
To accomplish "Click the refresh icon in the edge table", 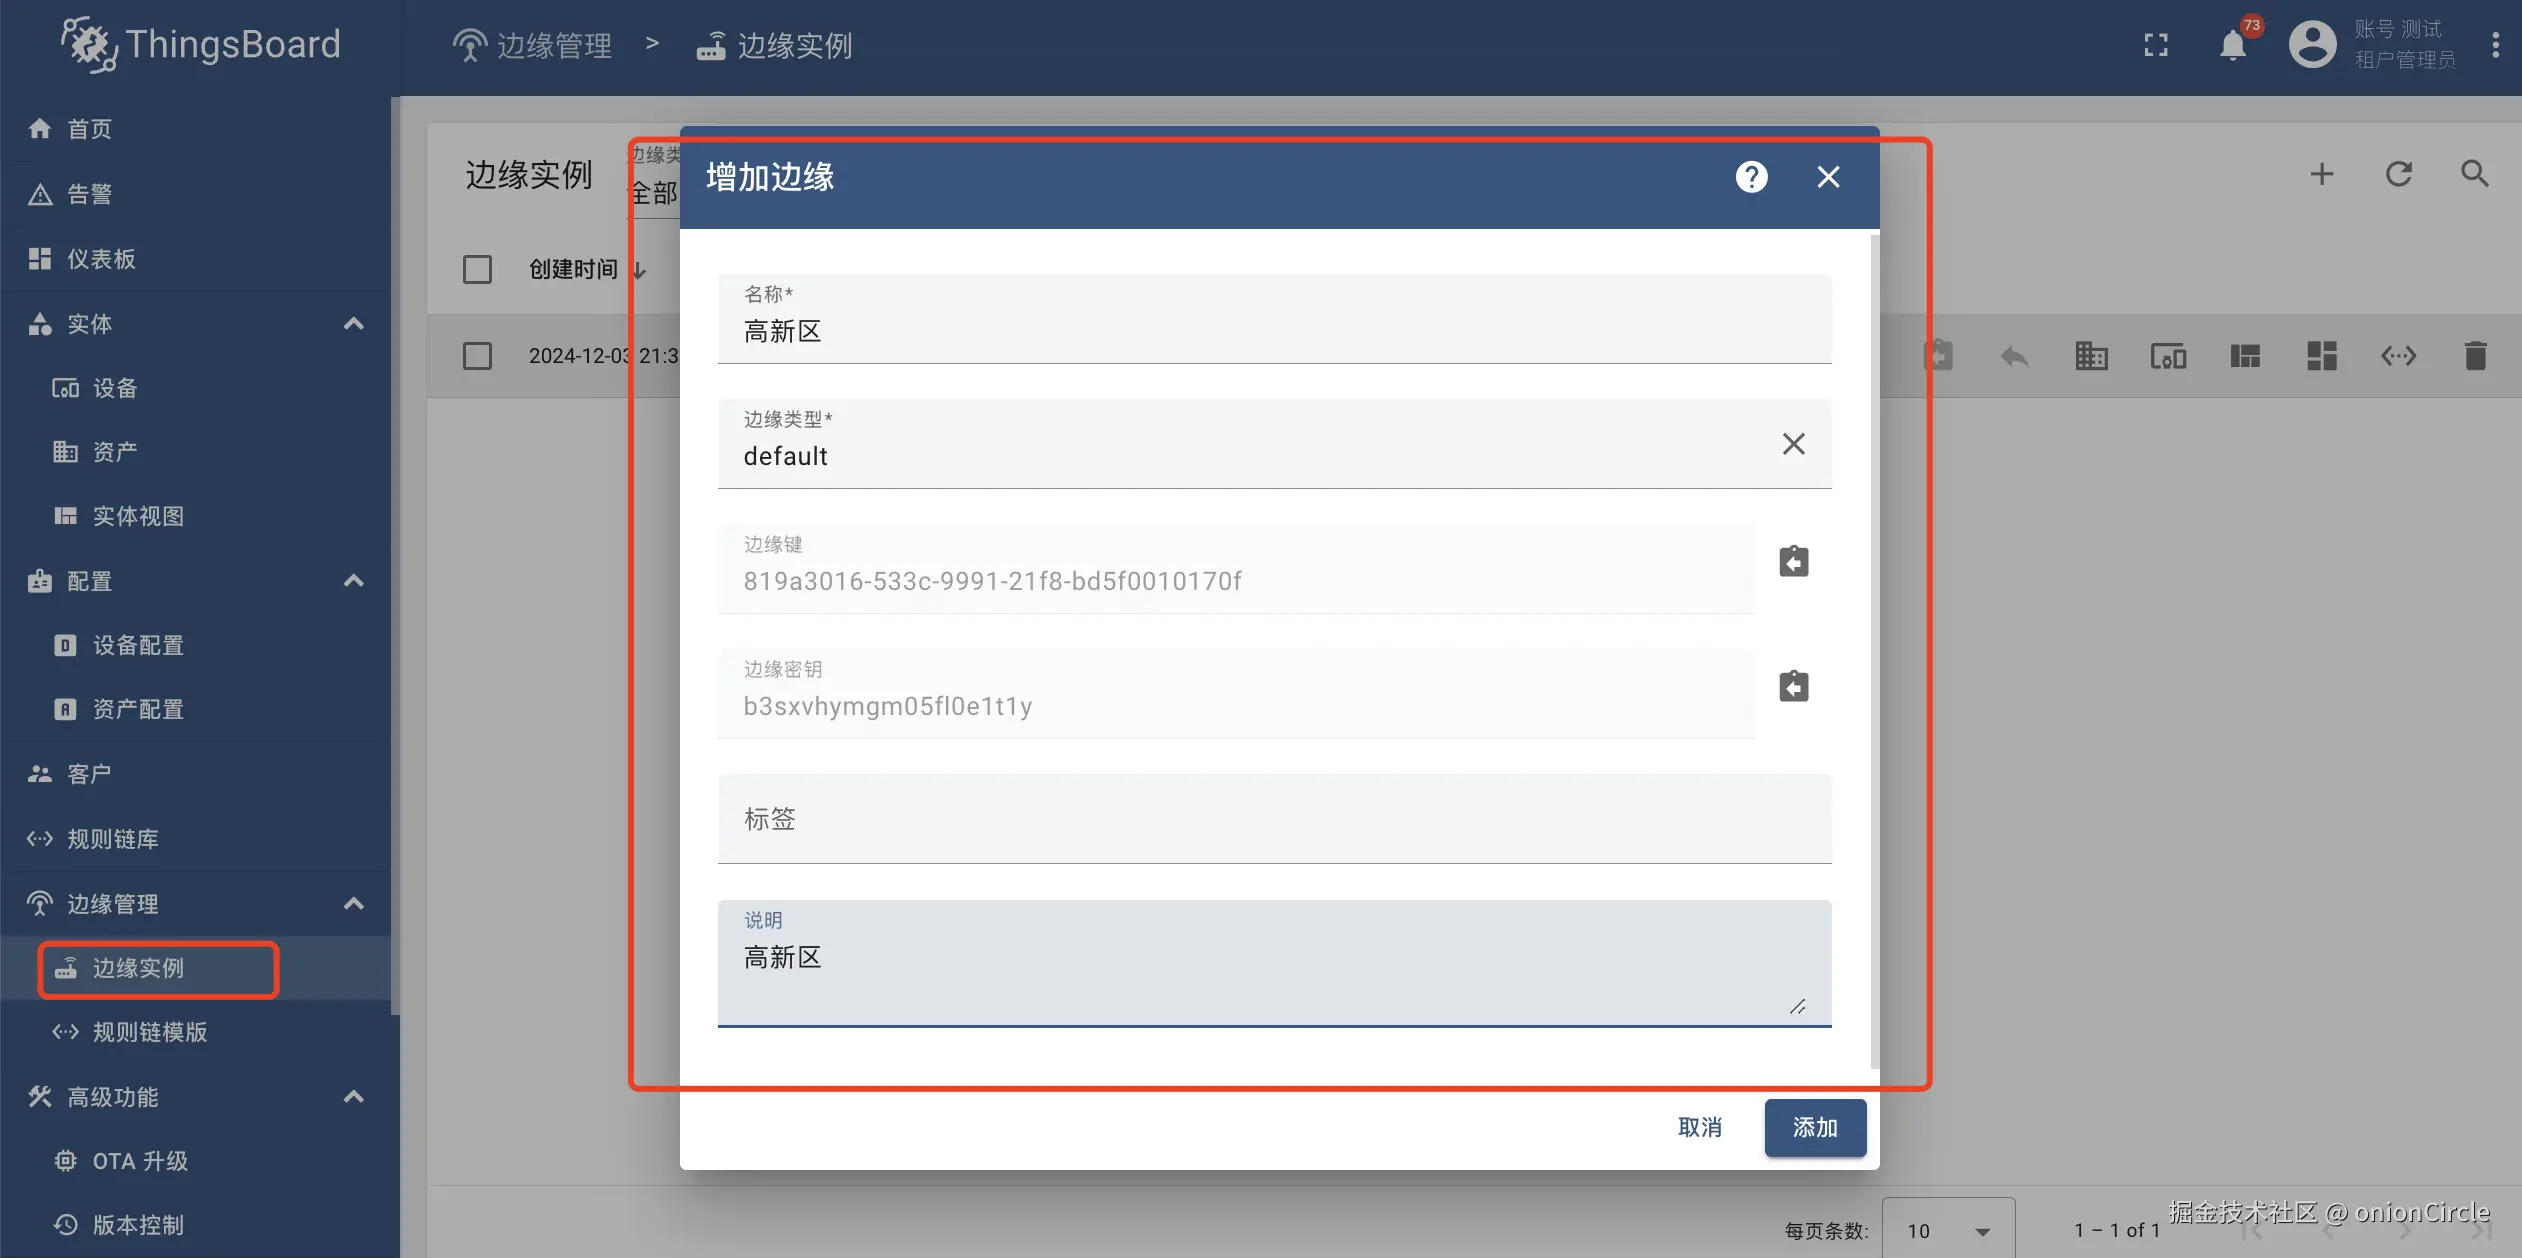I will [2398, 174].
